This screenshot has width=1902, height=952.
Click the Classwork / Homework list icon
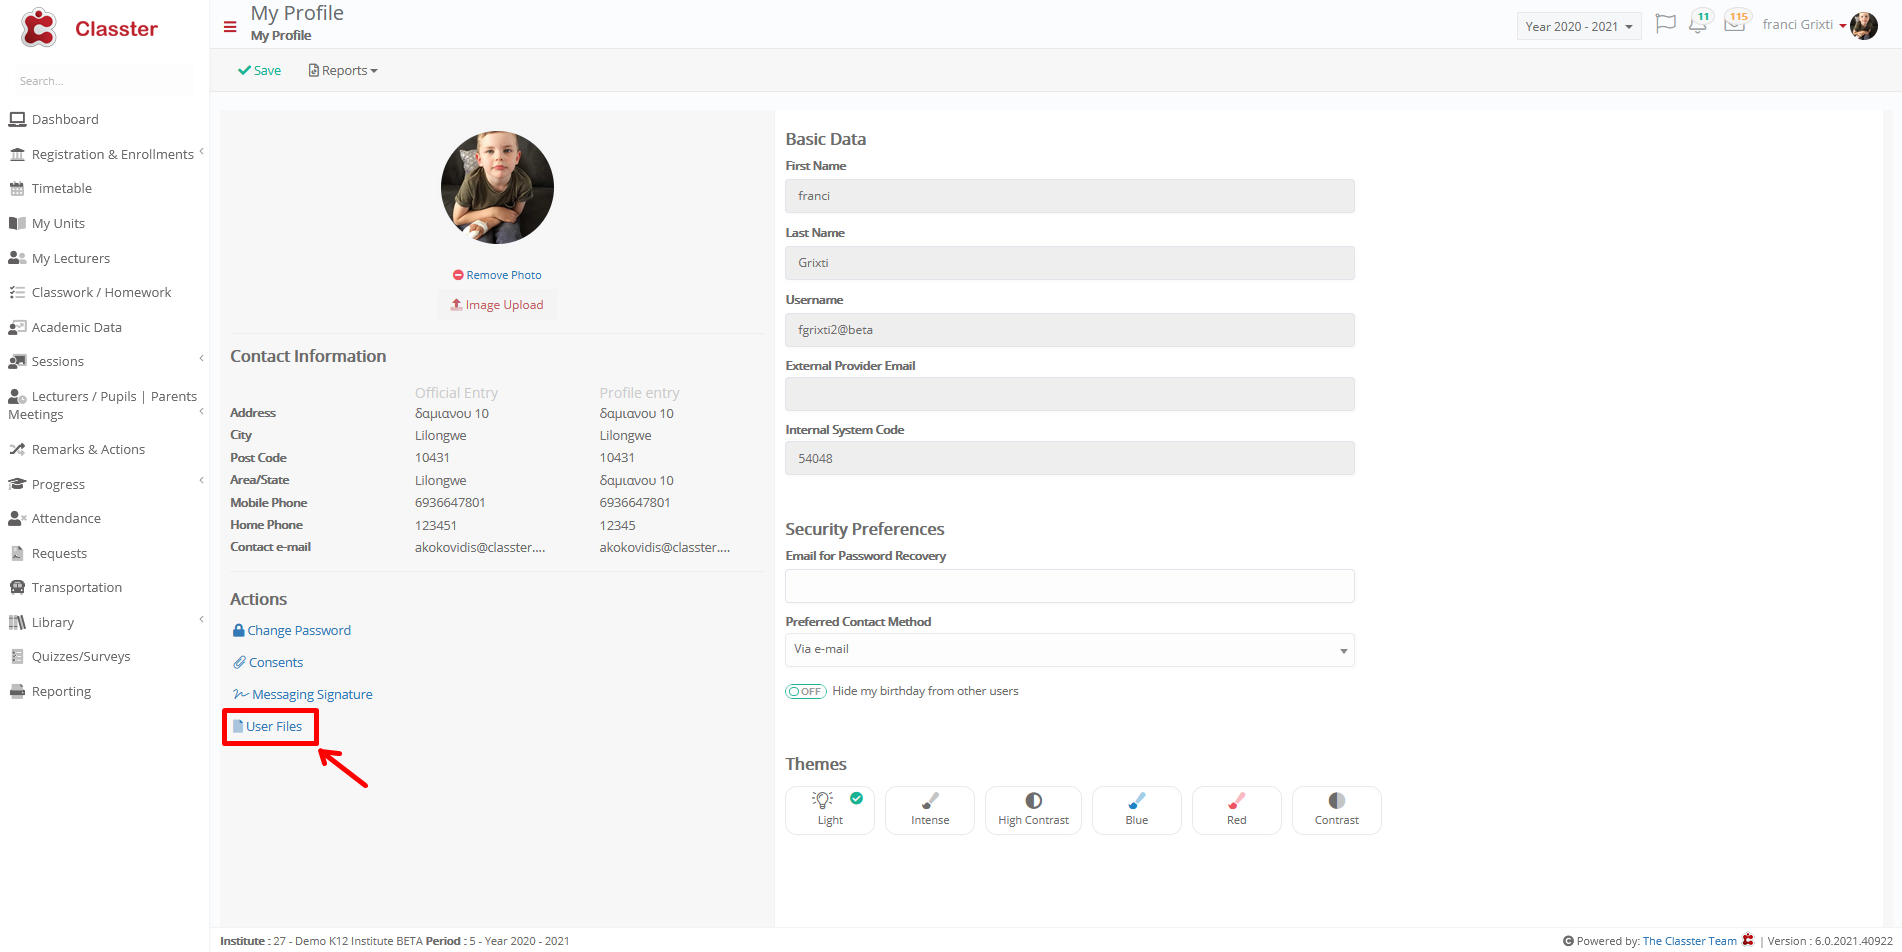(17, 292)
